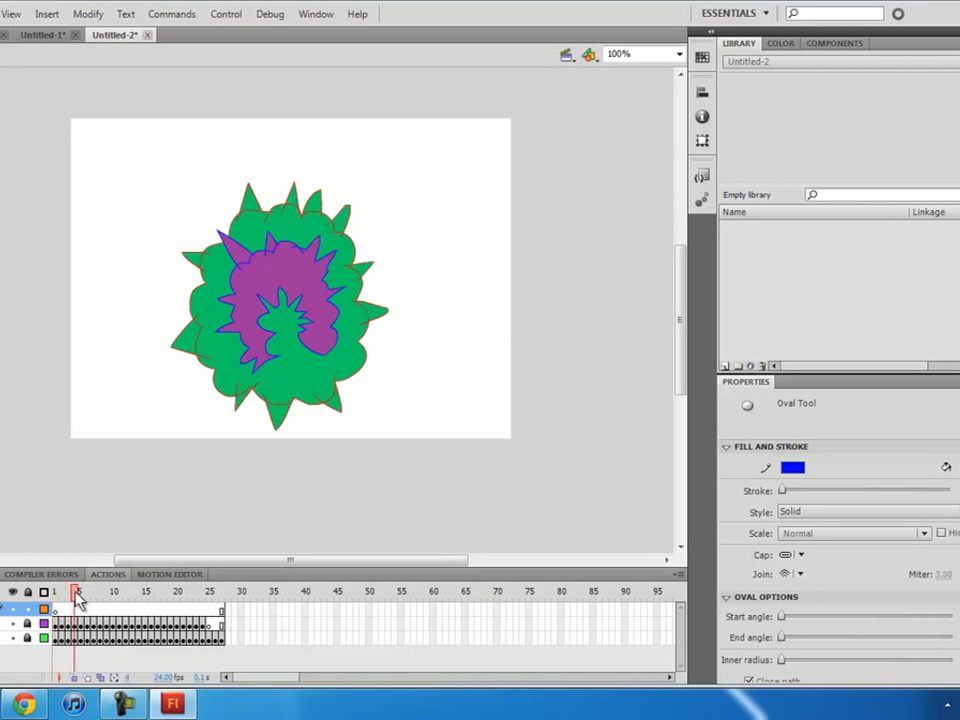Screen dimensions: 960x720
Task: Click the blue stroke color swatch
Action: 793,468
